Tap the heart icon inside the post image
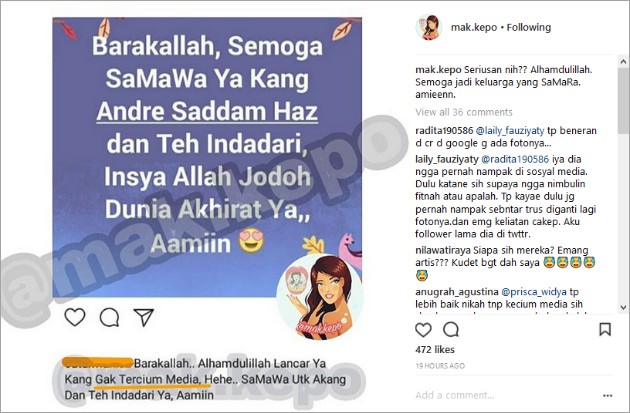 75,317
